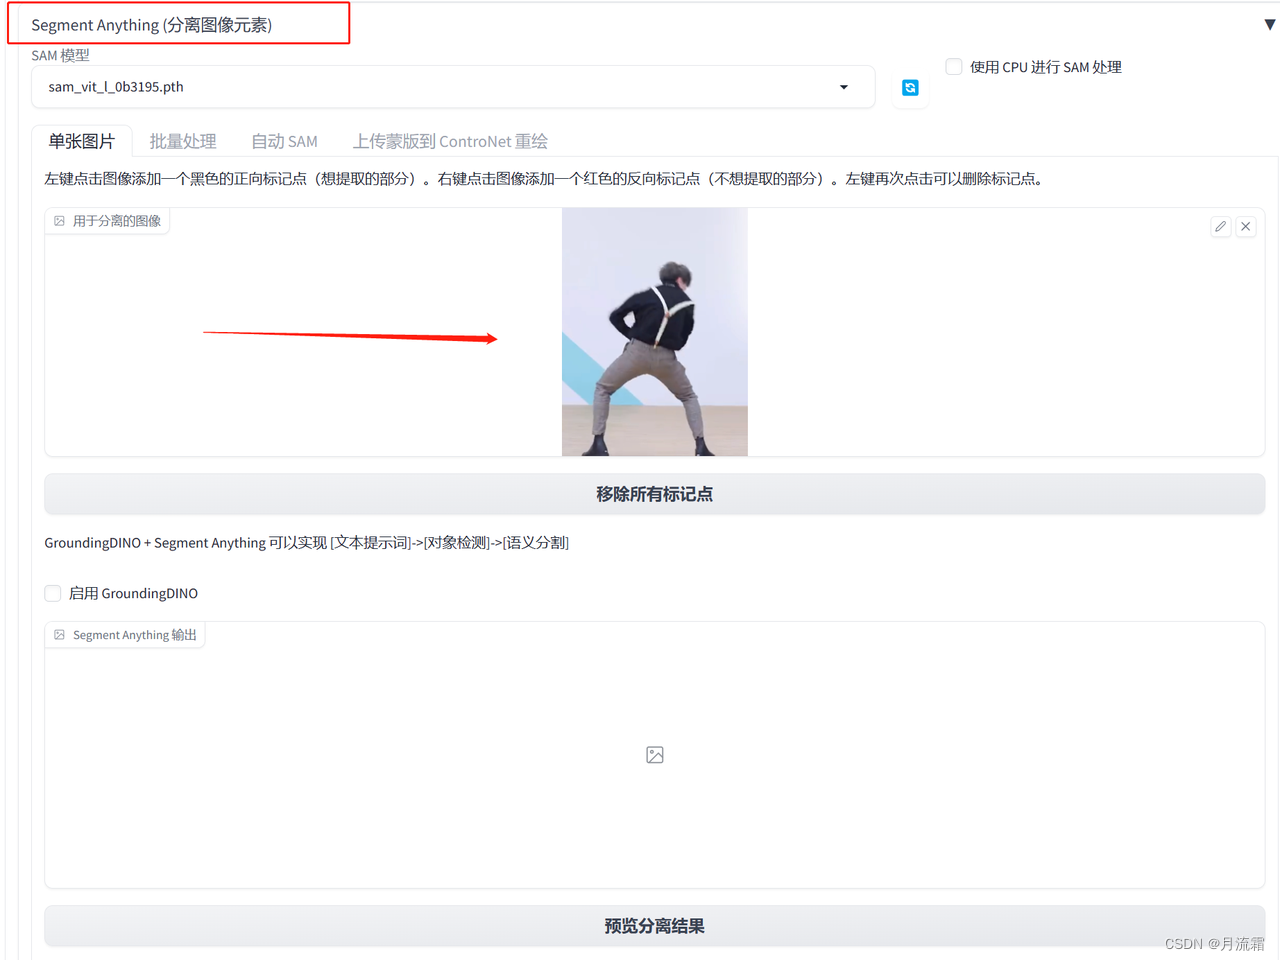Switch to the 批量处理 tab

pyautogui.click(x=183, y=141)
